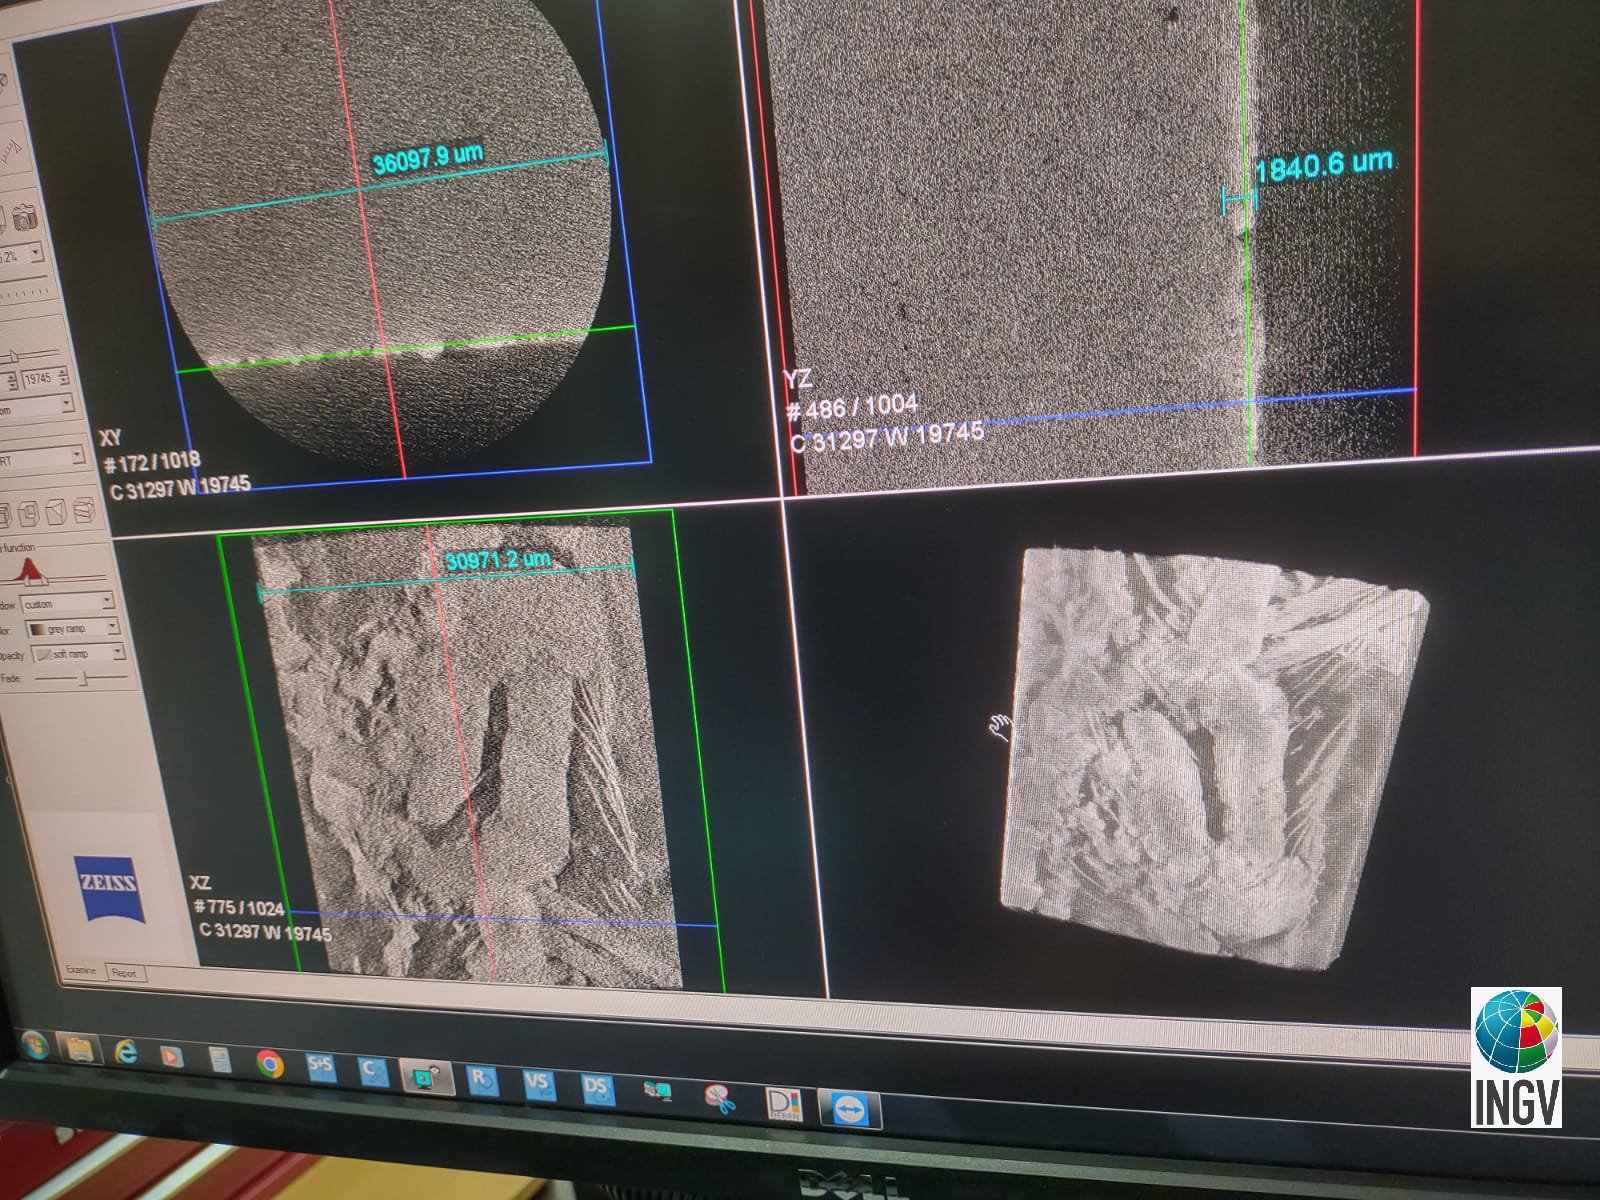Open the calculator taskbar icon
Screen dimensions: 1600x1200
[x=219, y=1060]
